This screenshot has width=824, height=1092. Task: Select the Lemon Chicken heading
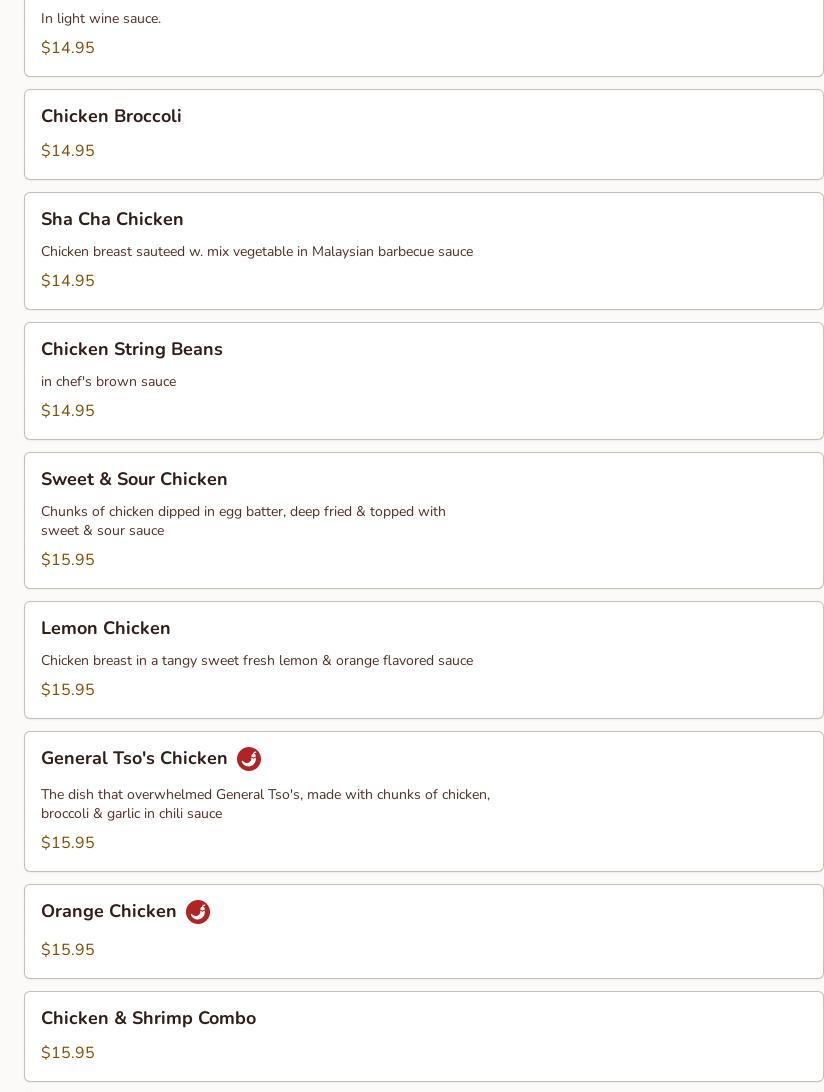(106, 628)
